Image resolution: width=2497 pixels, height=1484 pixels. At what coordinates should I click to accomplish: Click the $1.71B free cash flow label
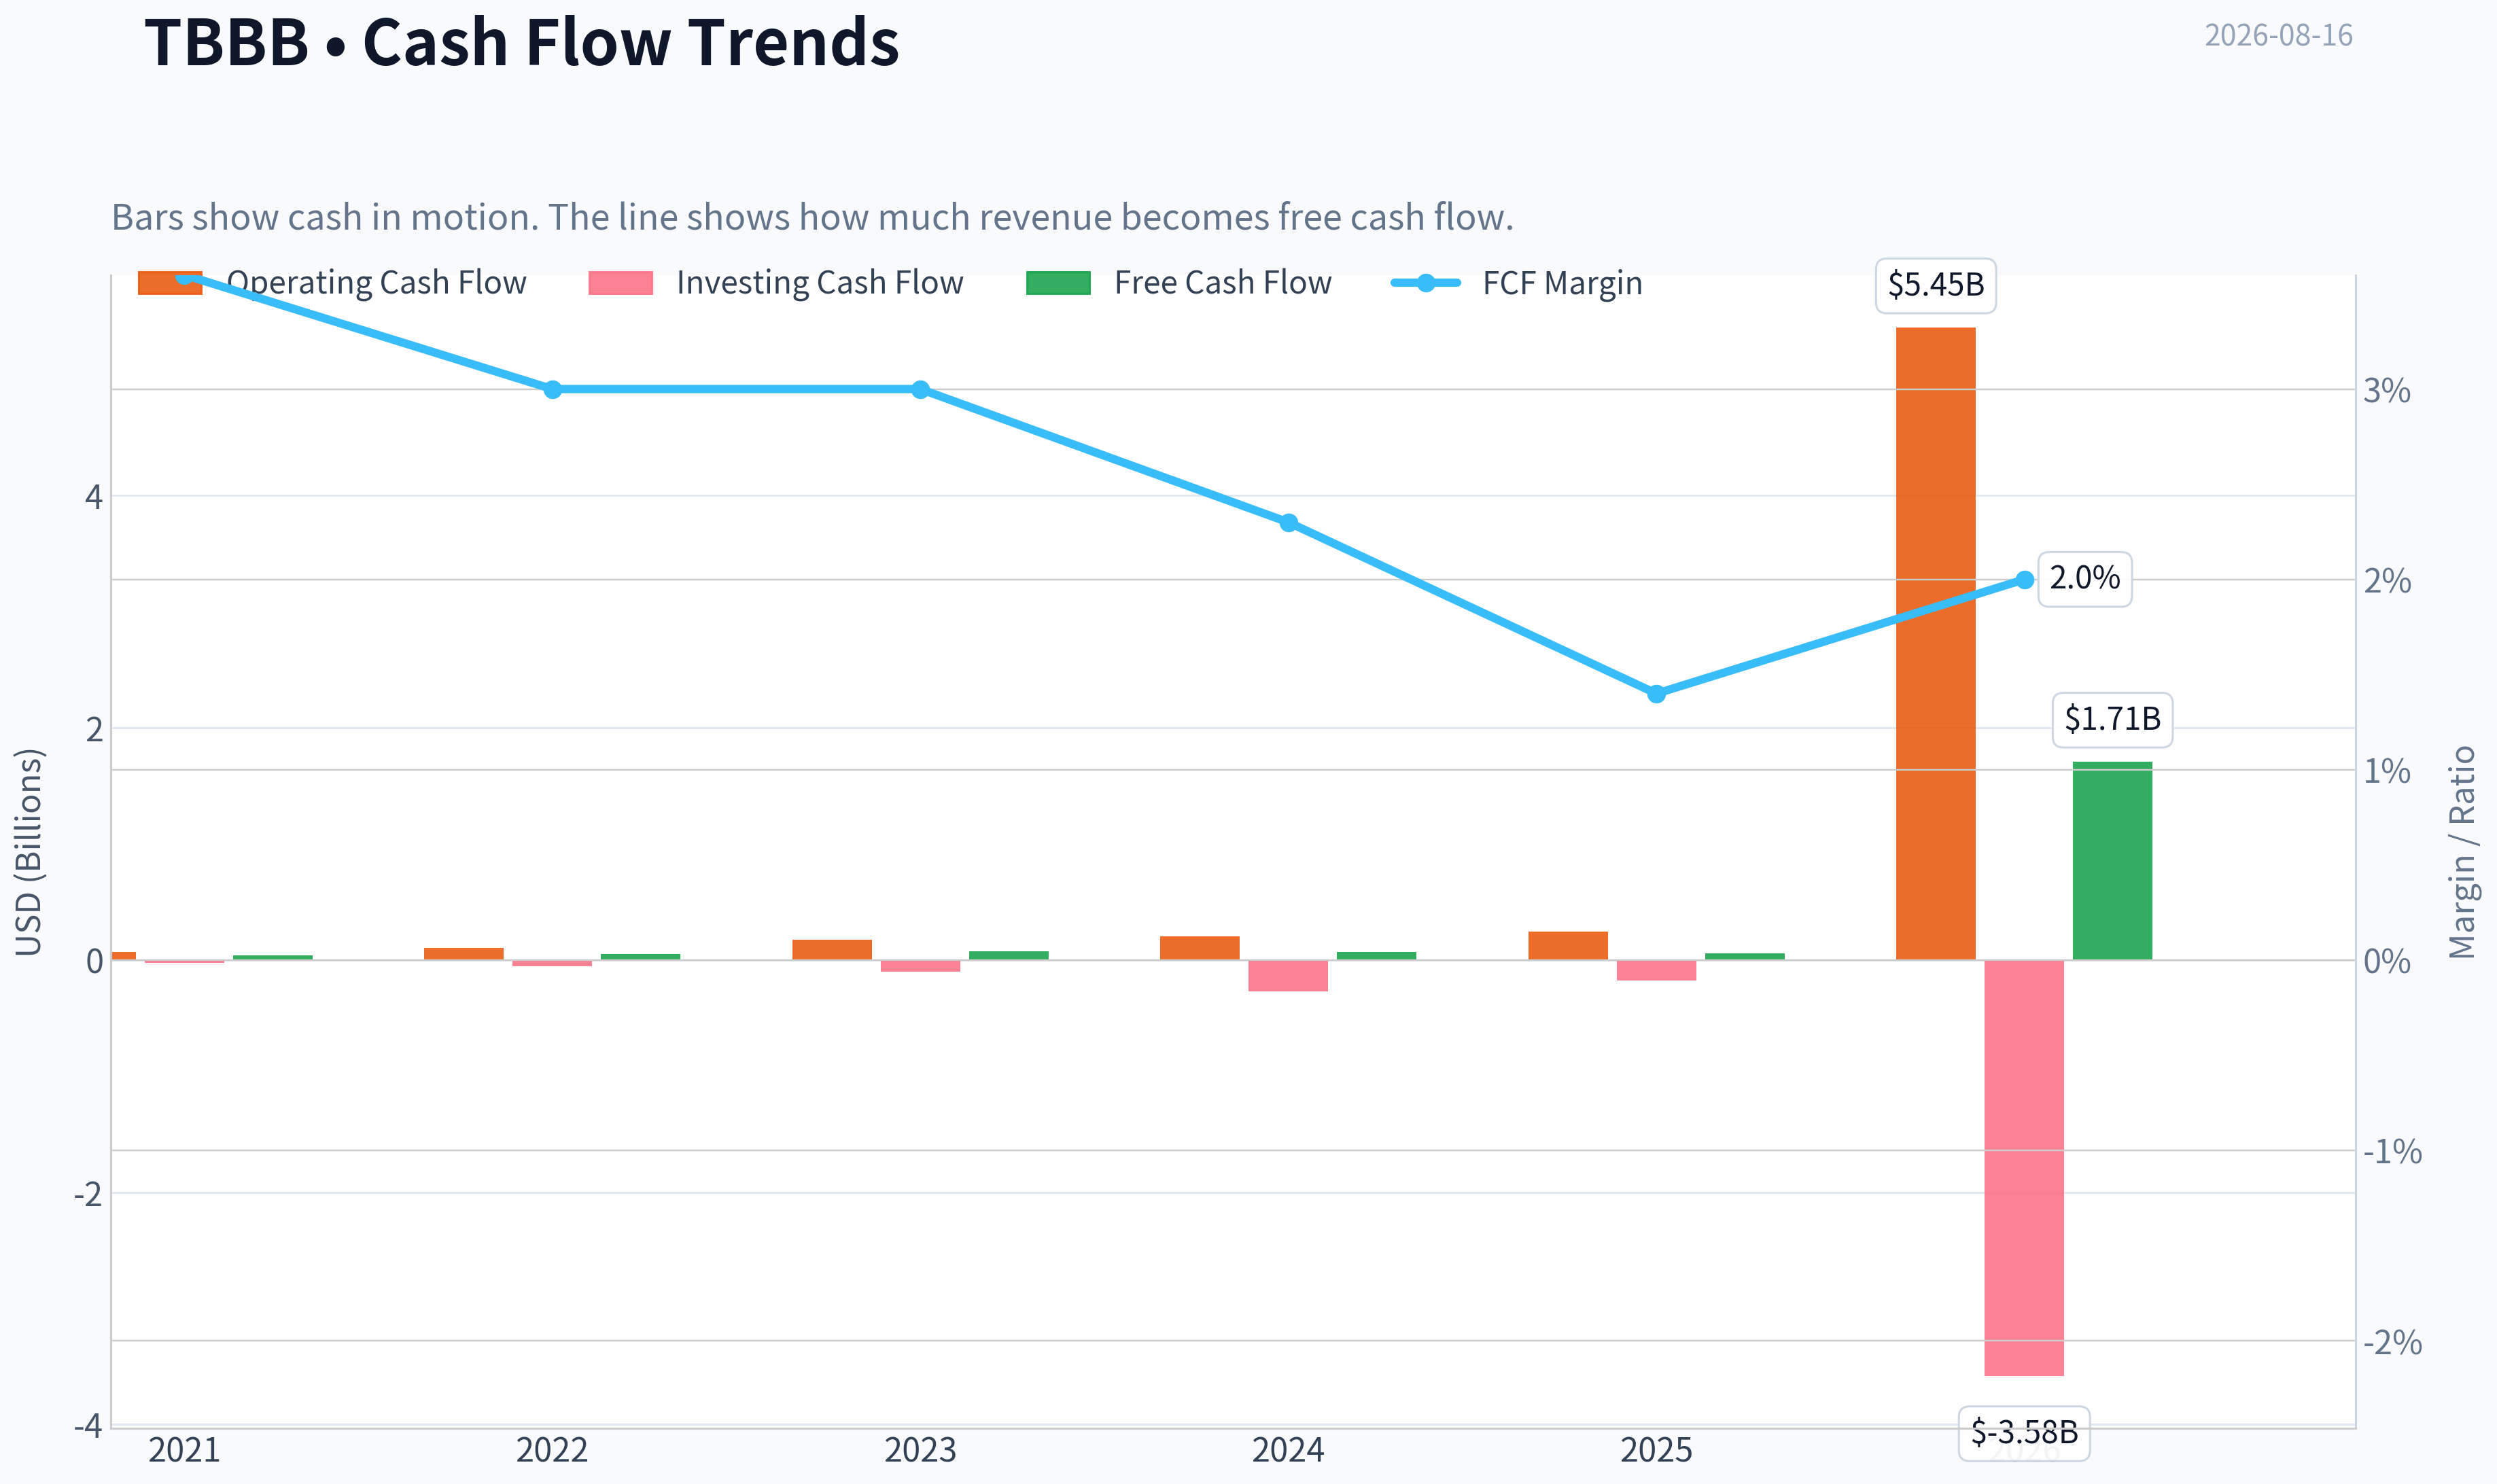pos(2112,719)
